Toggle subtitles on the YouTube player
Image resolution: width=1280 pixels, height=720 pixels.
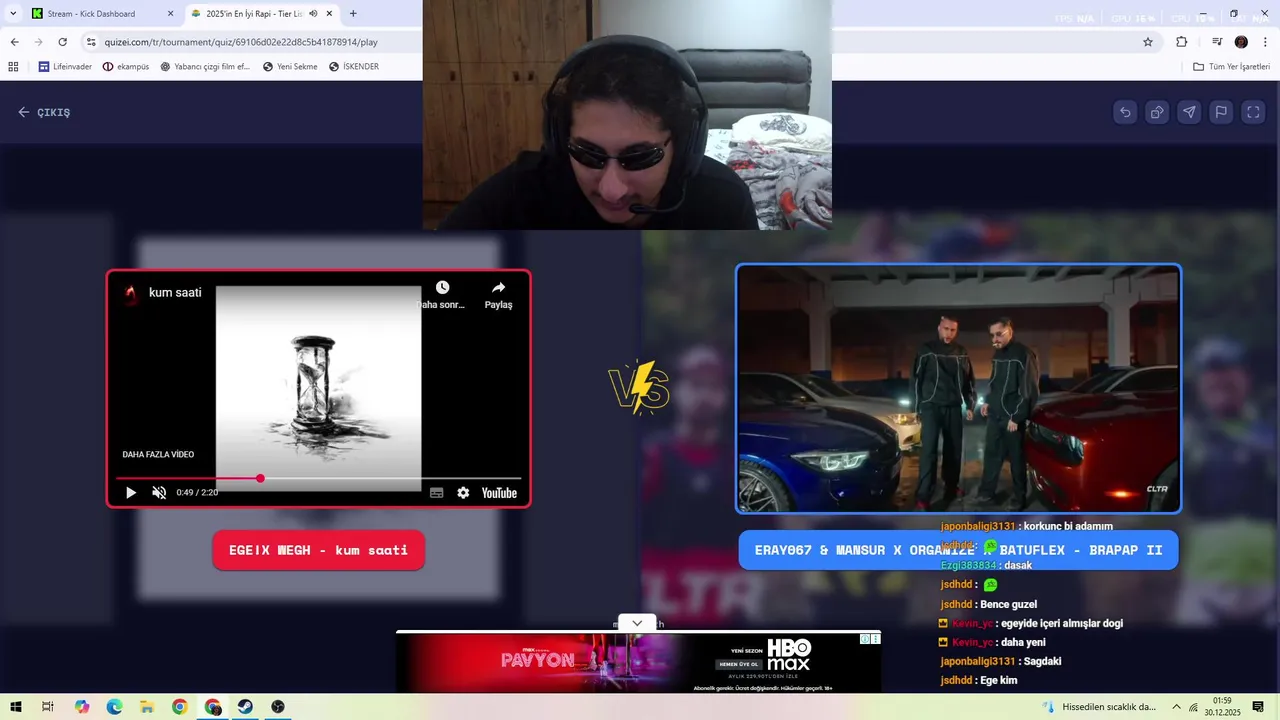(x=436, y=493)
